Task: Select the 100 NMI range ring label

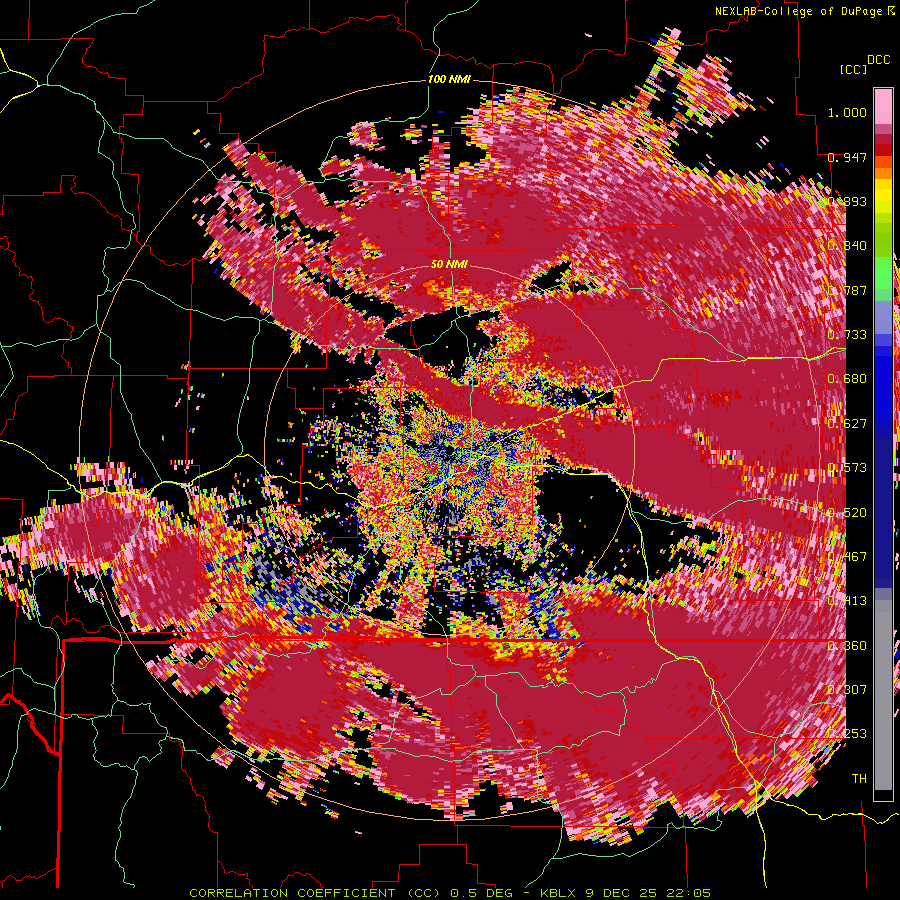Action: point(449,79)
